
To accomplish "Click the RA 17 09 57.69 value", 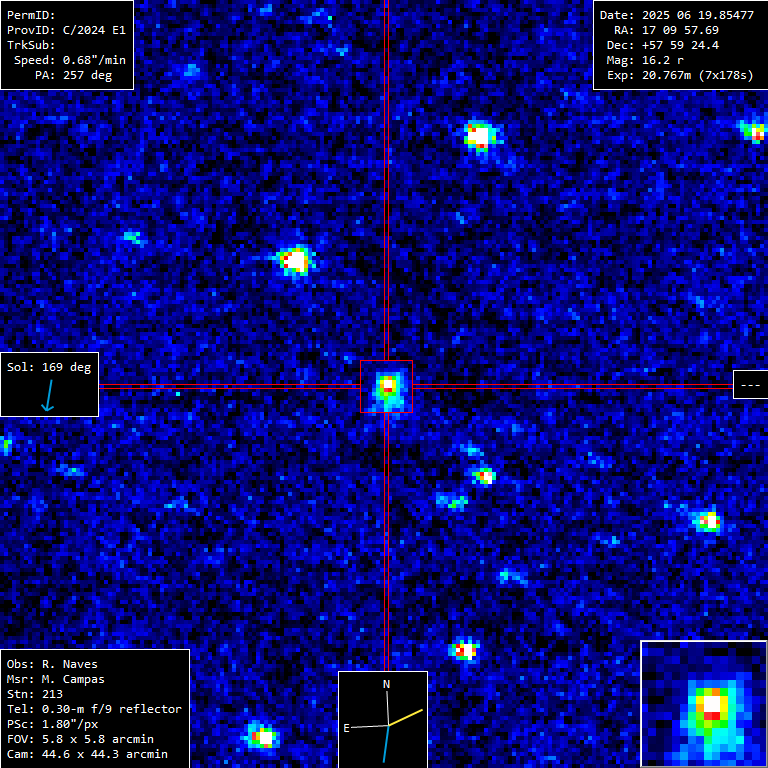I will point(666,30).
